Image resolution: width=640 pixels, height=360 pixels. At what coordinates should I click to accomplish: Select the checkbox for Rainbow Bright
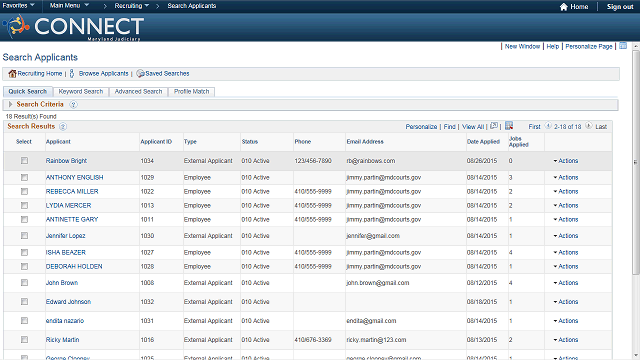pos(24,161)
